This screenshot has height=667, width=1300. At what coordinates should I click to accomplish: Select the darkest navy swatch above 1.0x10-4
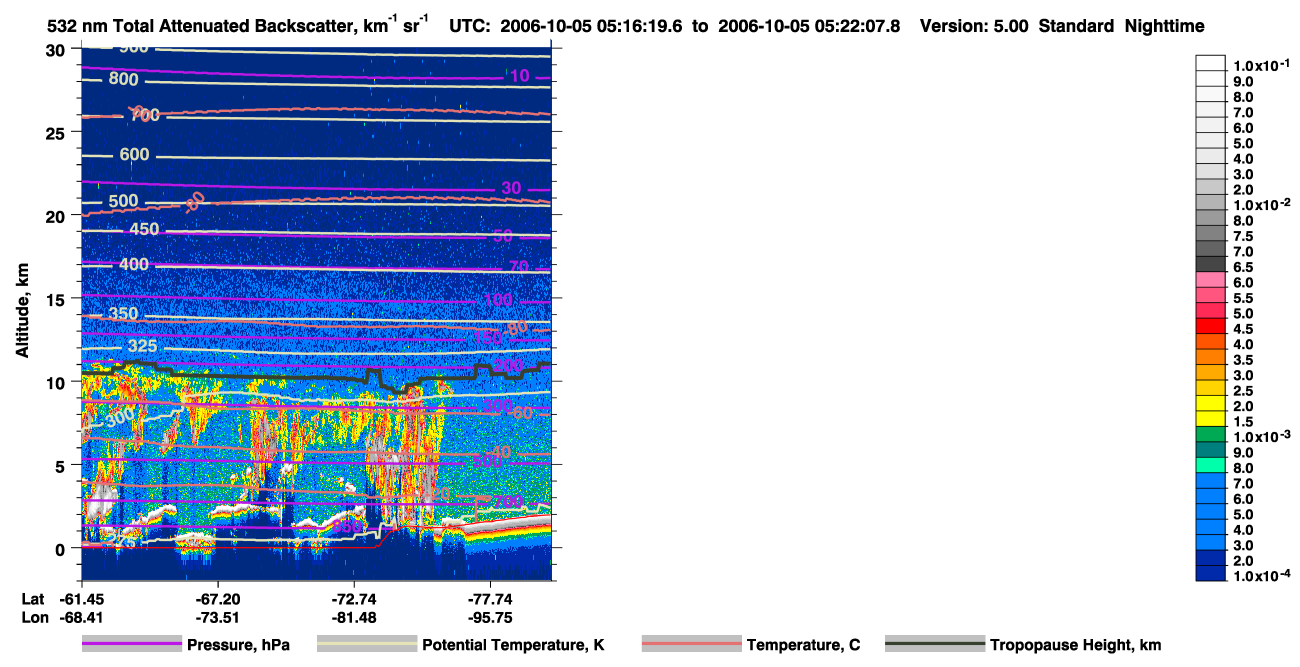(1211, 573)
